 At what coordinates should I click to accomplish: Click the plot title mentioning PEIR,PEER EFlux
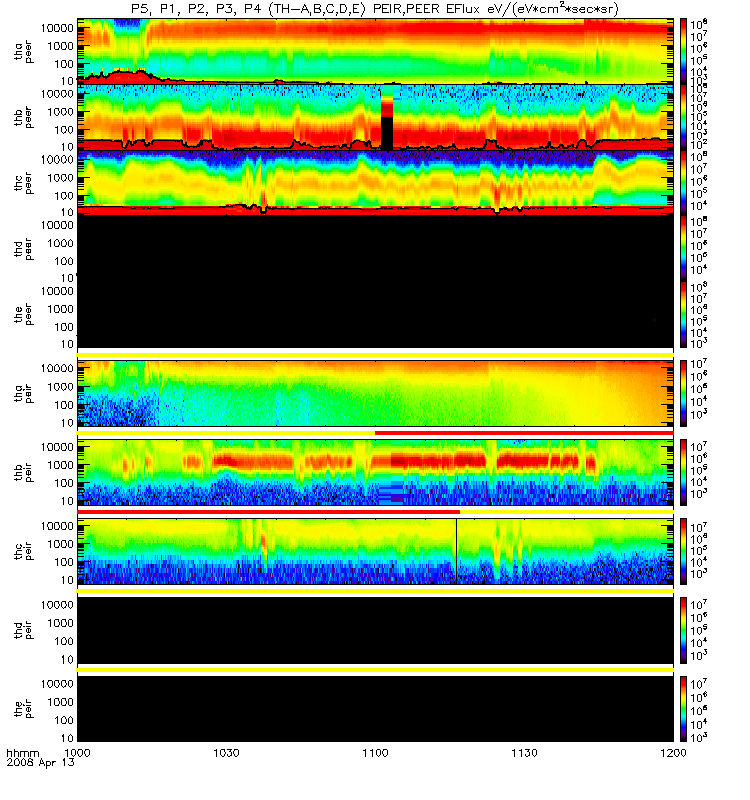pyautogui.click(x=375, y=9)
